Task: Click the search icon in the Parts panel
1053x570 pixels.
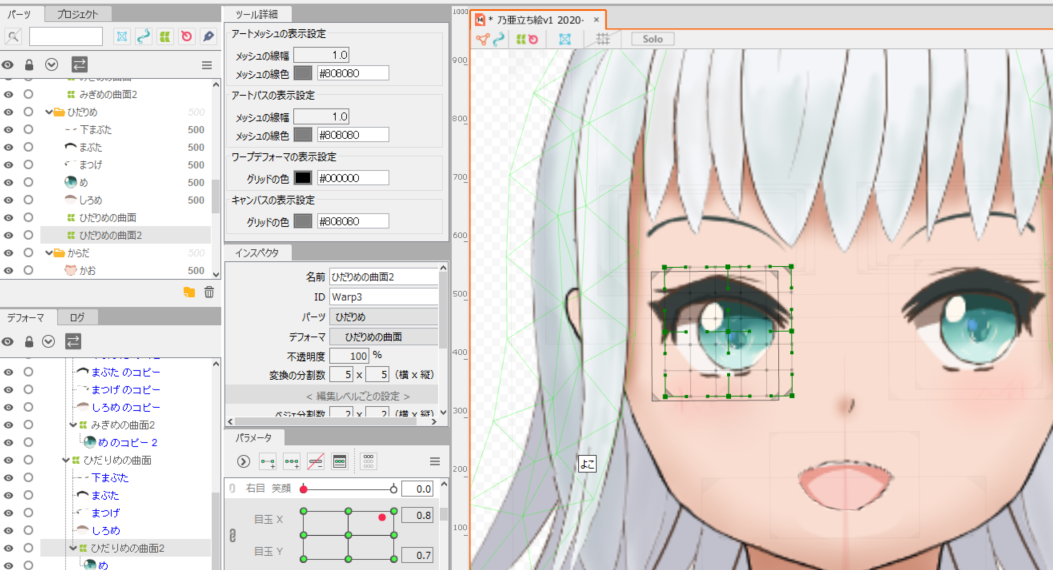Action: (13, 36)
